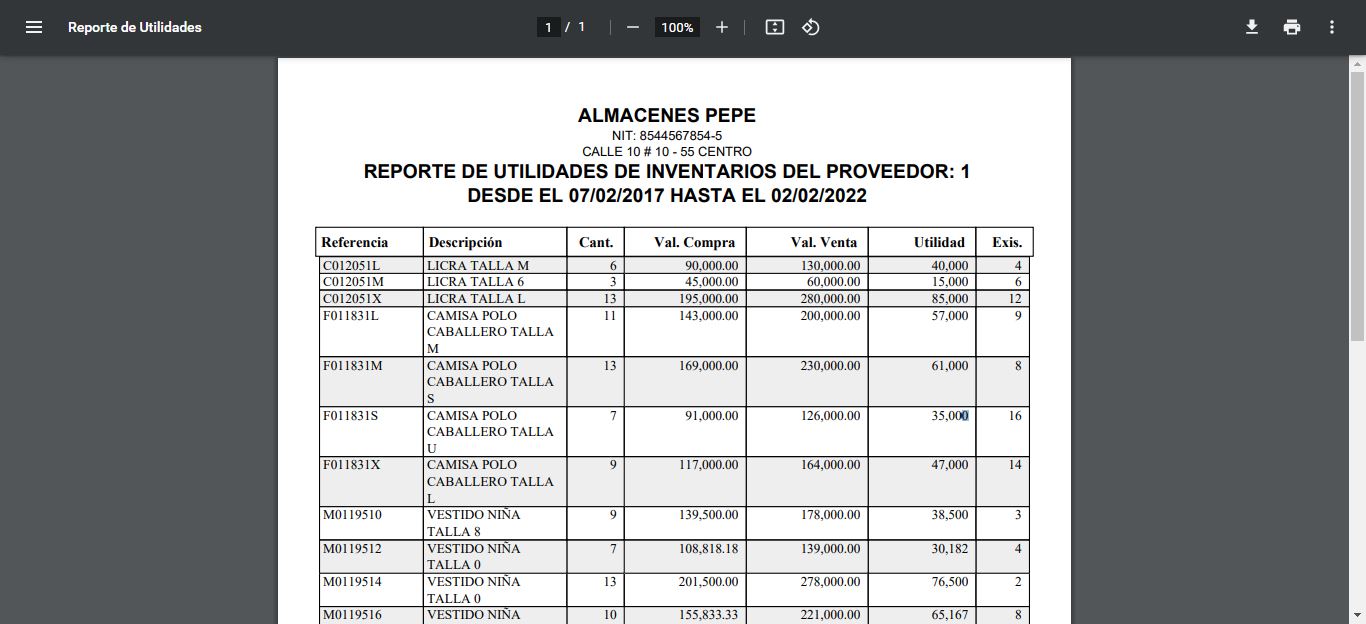
Task: Select the 100% zoom level field
Action: point(676,27)
